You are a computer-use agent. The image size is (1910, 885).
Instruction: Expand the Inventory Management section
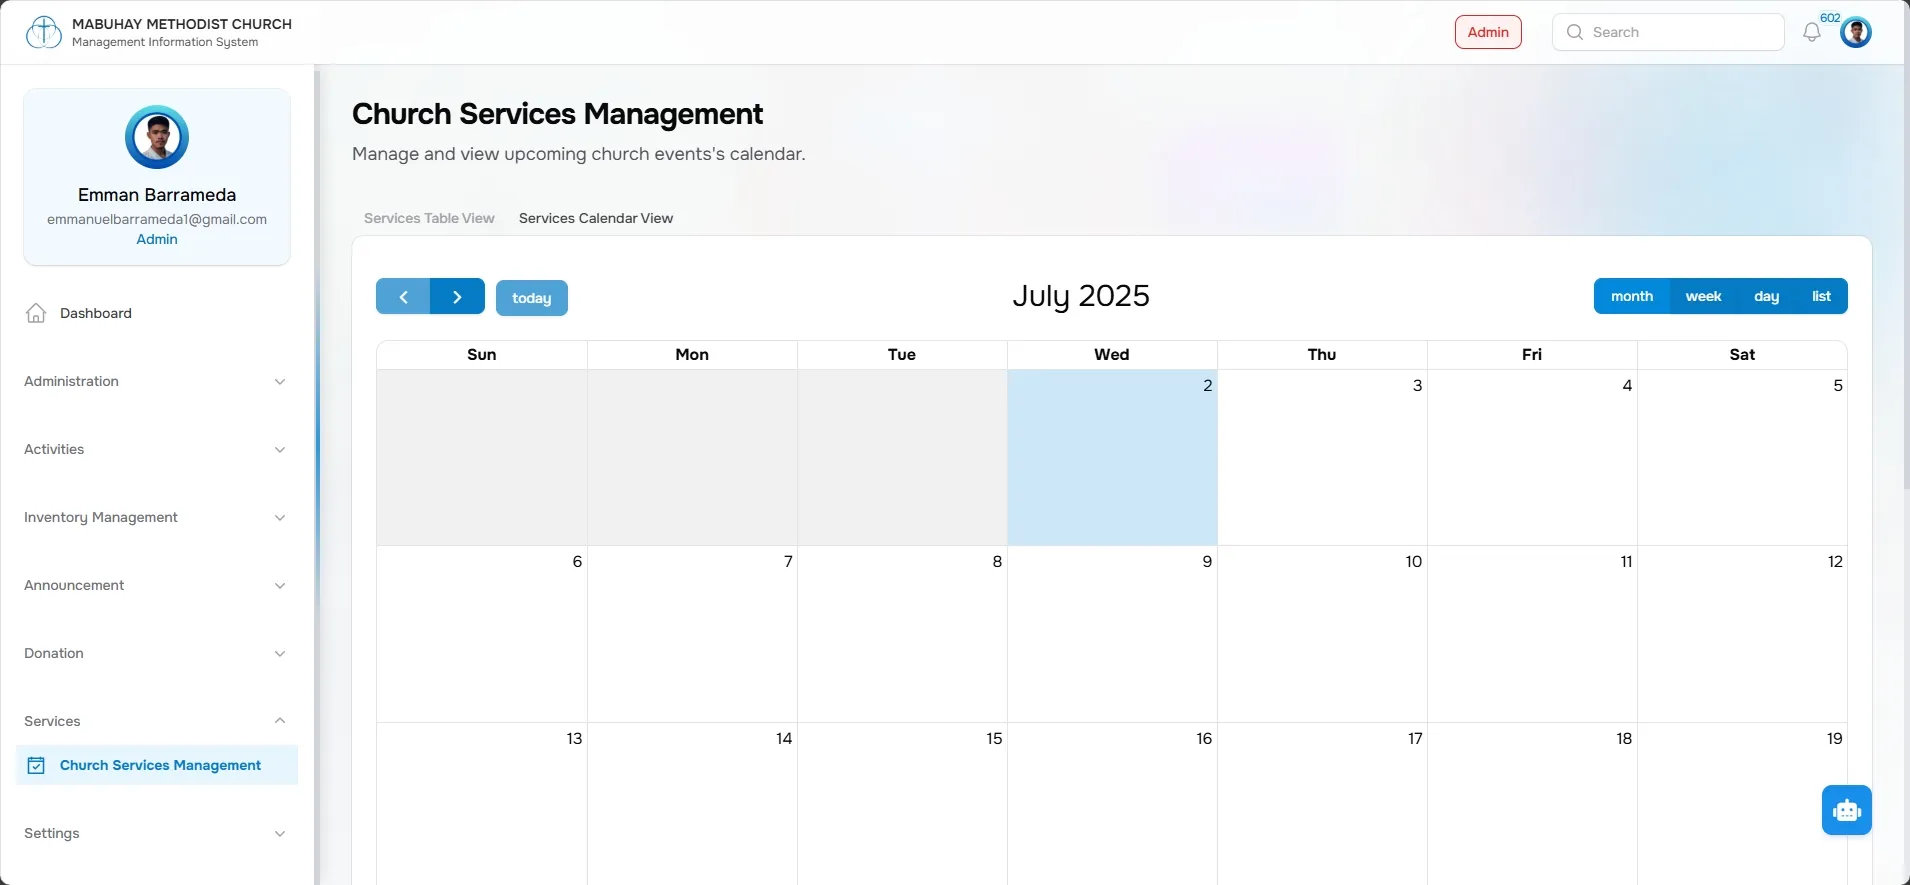155,517
